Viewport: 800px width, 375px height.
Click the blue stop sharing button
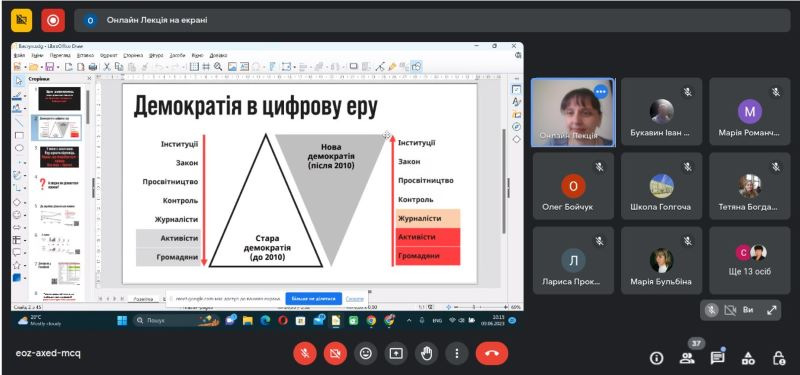point(313,298)
